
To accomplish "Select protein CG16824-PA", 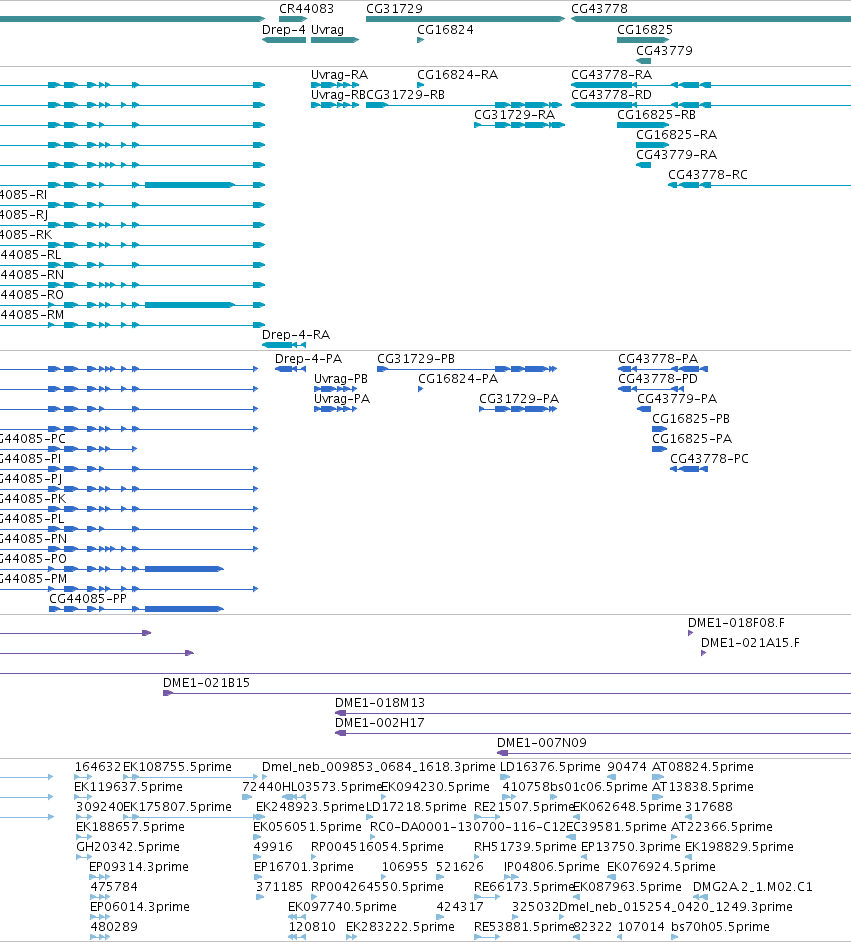I will click(458, 379).
